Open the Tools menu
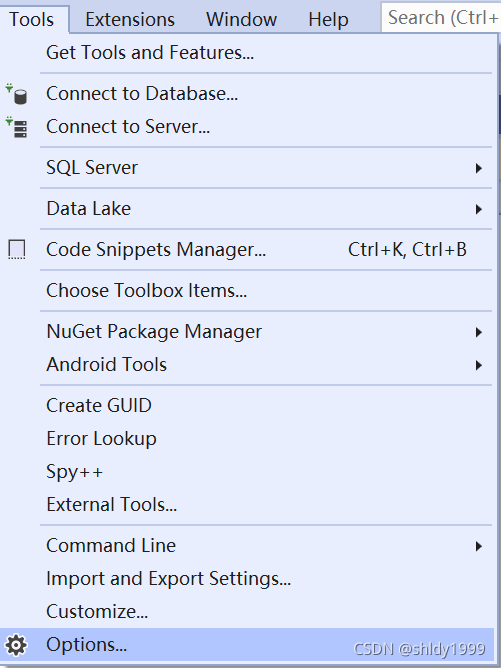Image resolution: width=501 pixels, height=668 pixels. (x=32, y=20)
